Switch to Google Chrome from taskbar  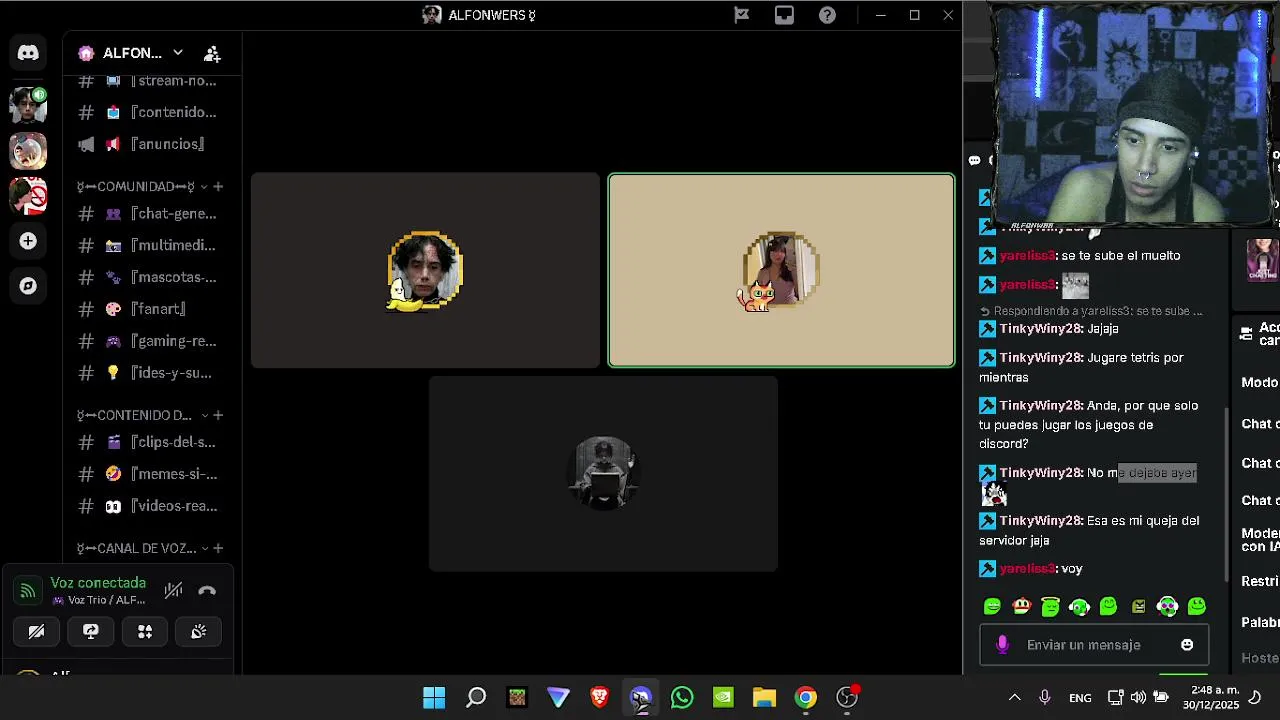coord(805,698)
